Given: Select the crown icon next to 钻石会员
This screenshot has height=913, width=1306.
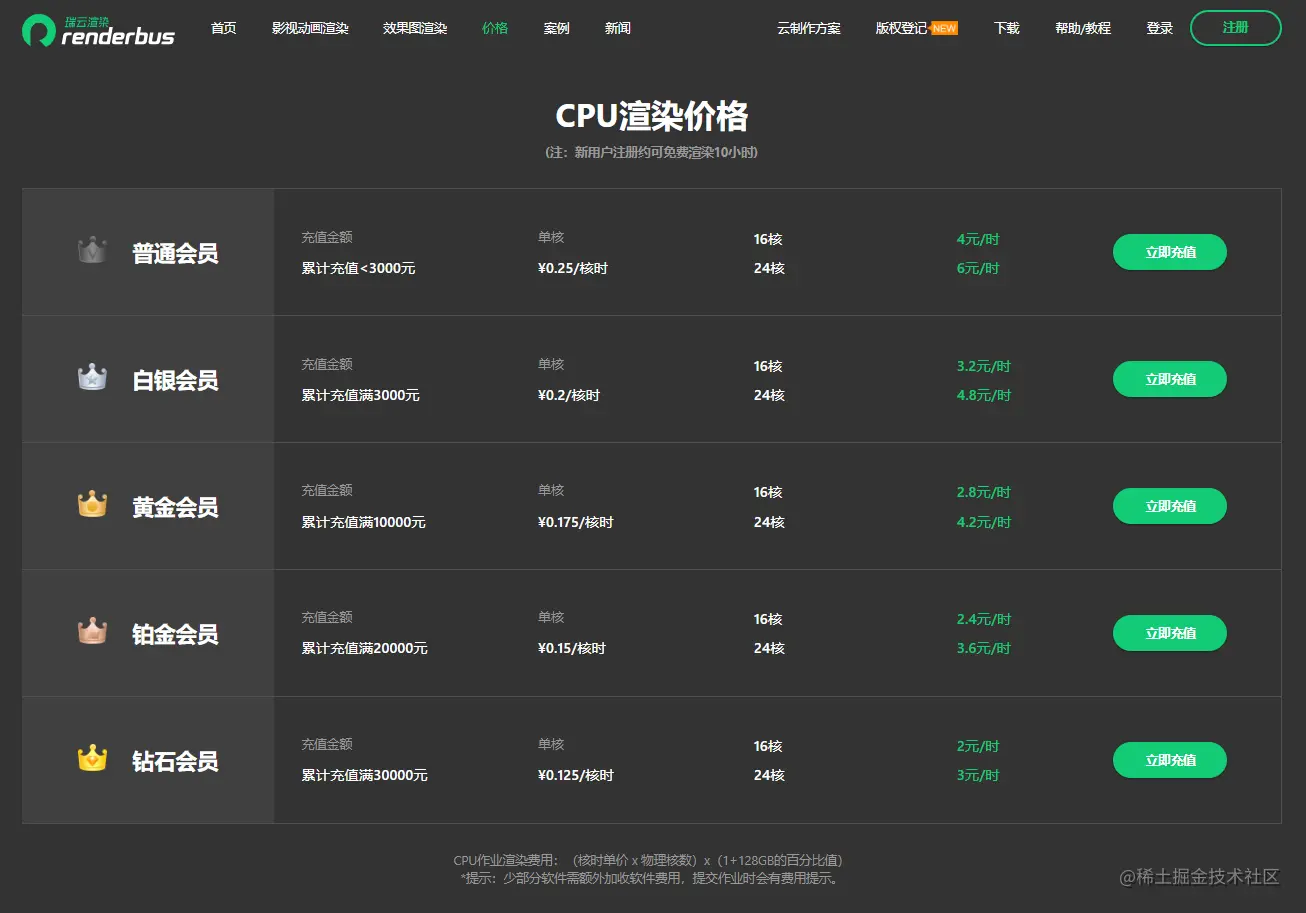Looking at the screenshot, I should click(92, 759).
